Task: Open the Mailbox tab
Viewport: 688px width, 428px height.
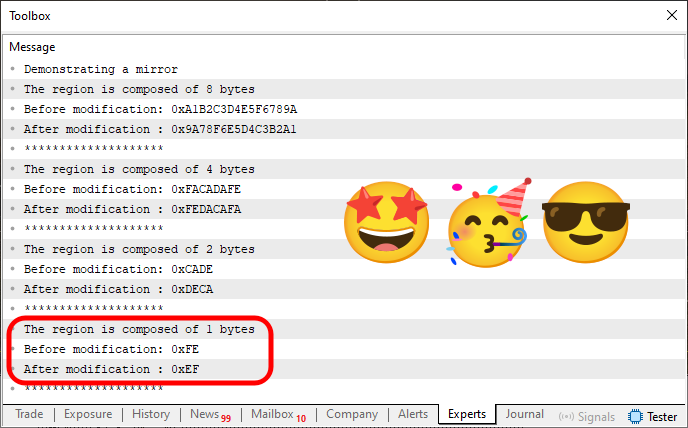Action: tap(278, 414)
